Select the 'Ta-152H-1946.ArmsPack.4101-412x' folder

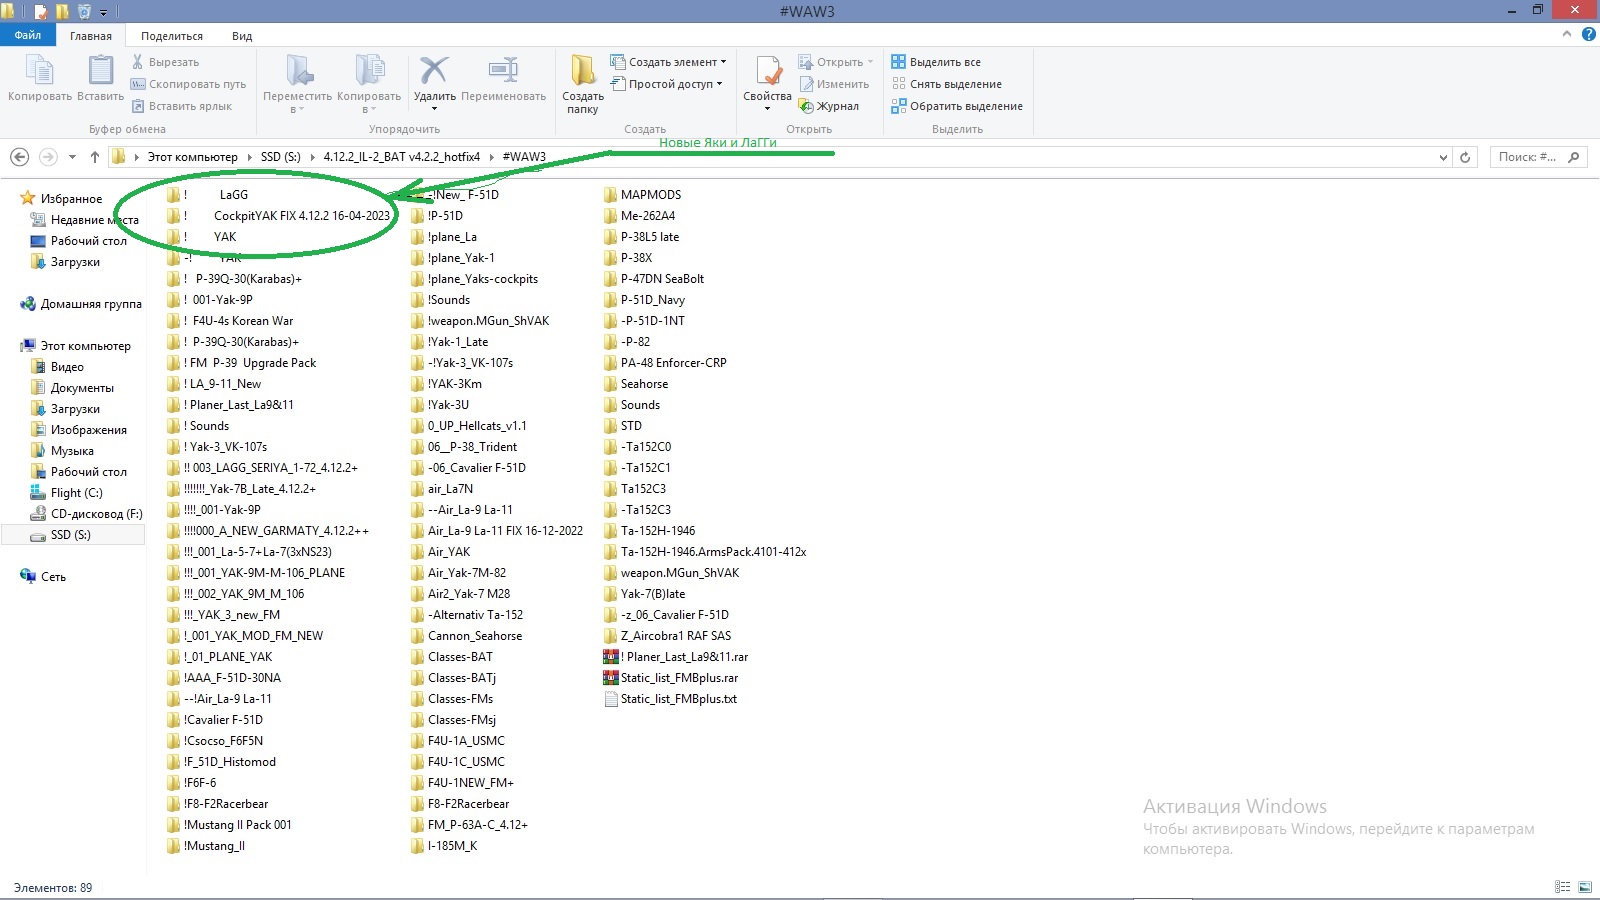tap(705, 552)
